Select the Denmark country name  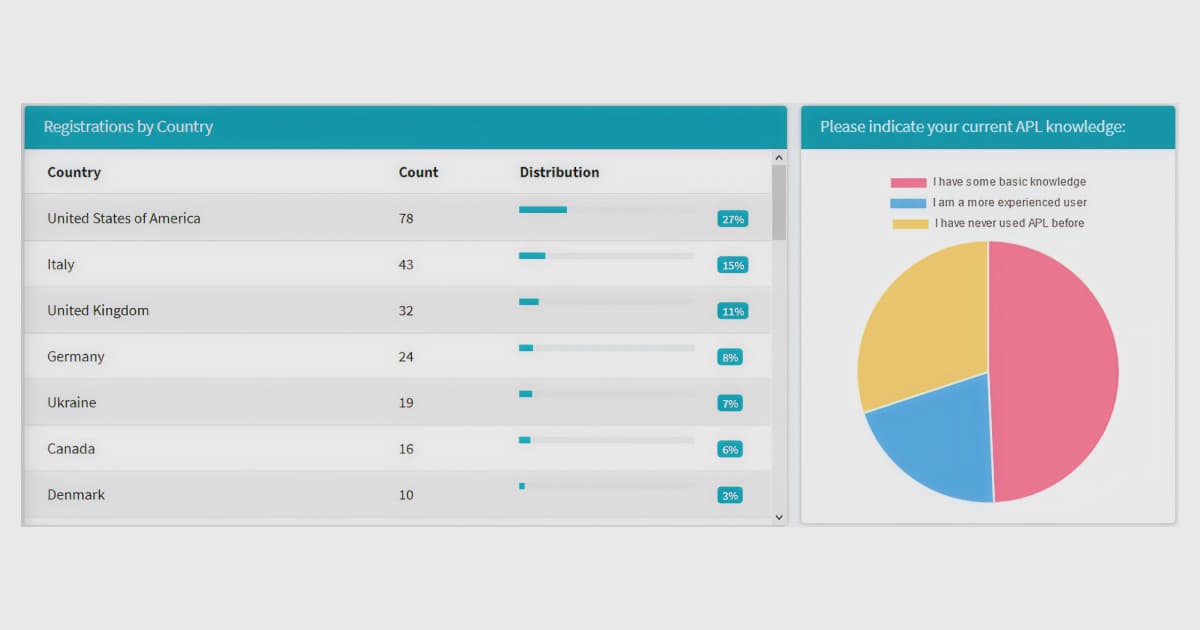click(x=76, y=495)
